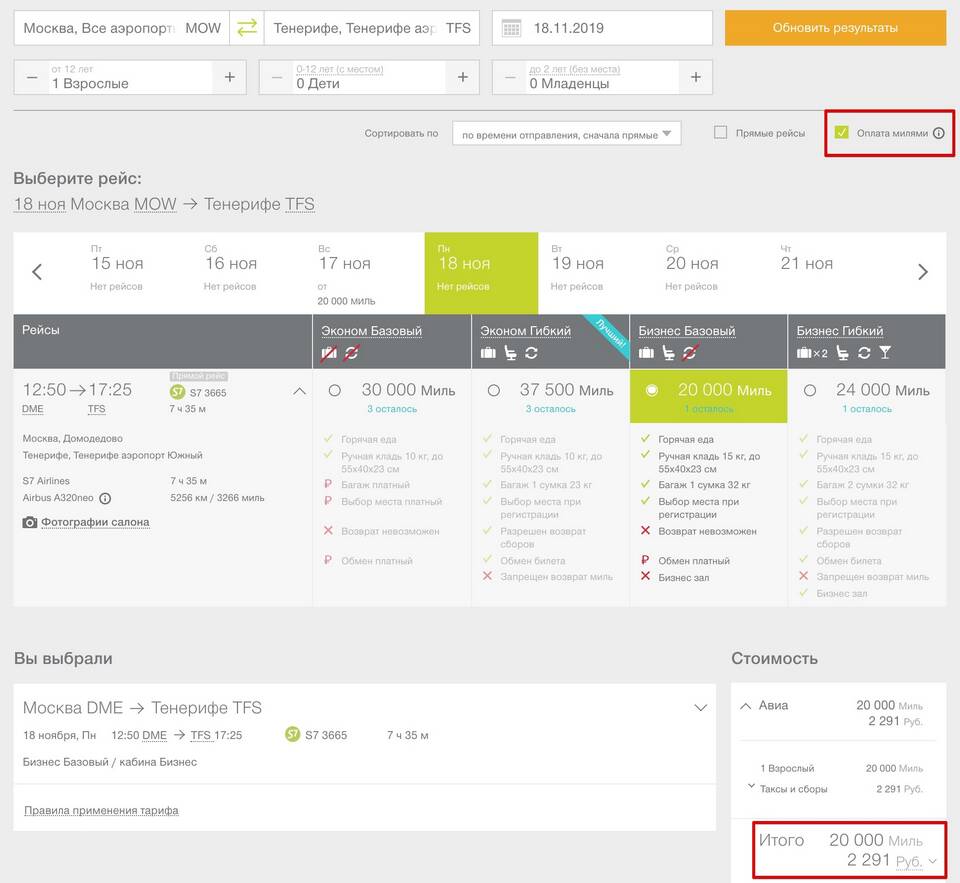Collapse flight details chevron near S7 3665

click(x=299, y=391)
